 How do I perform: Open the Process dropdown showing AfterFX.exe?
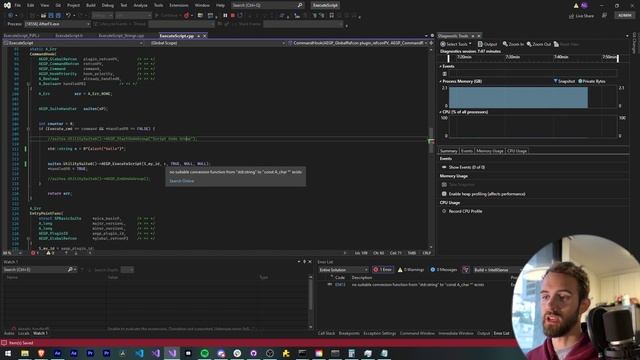[x=57, y=24]
